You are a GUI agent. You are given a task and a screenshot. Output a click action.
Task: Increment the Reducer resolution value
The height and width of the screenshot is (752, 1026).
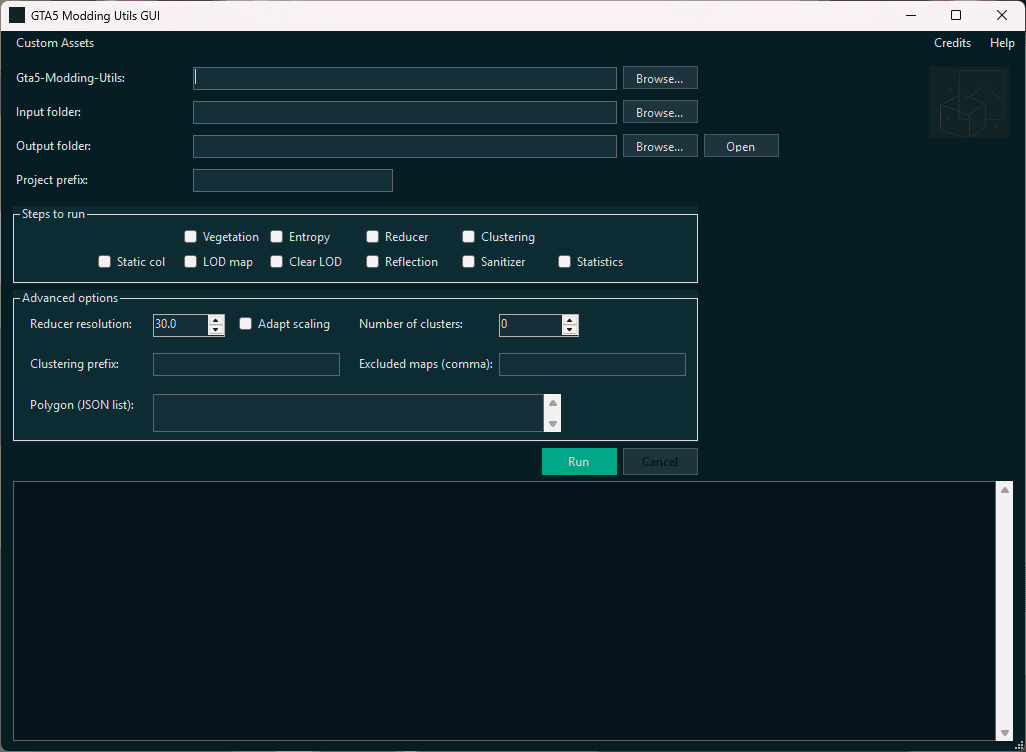tap(216, 319)
